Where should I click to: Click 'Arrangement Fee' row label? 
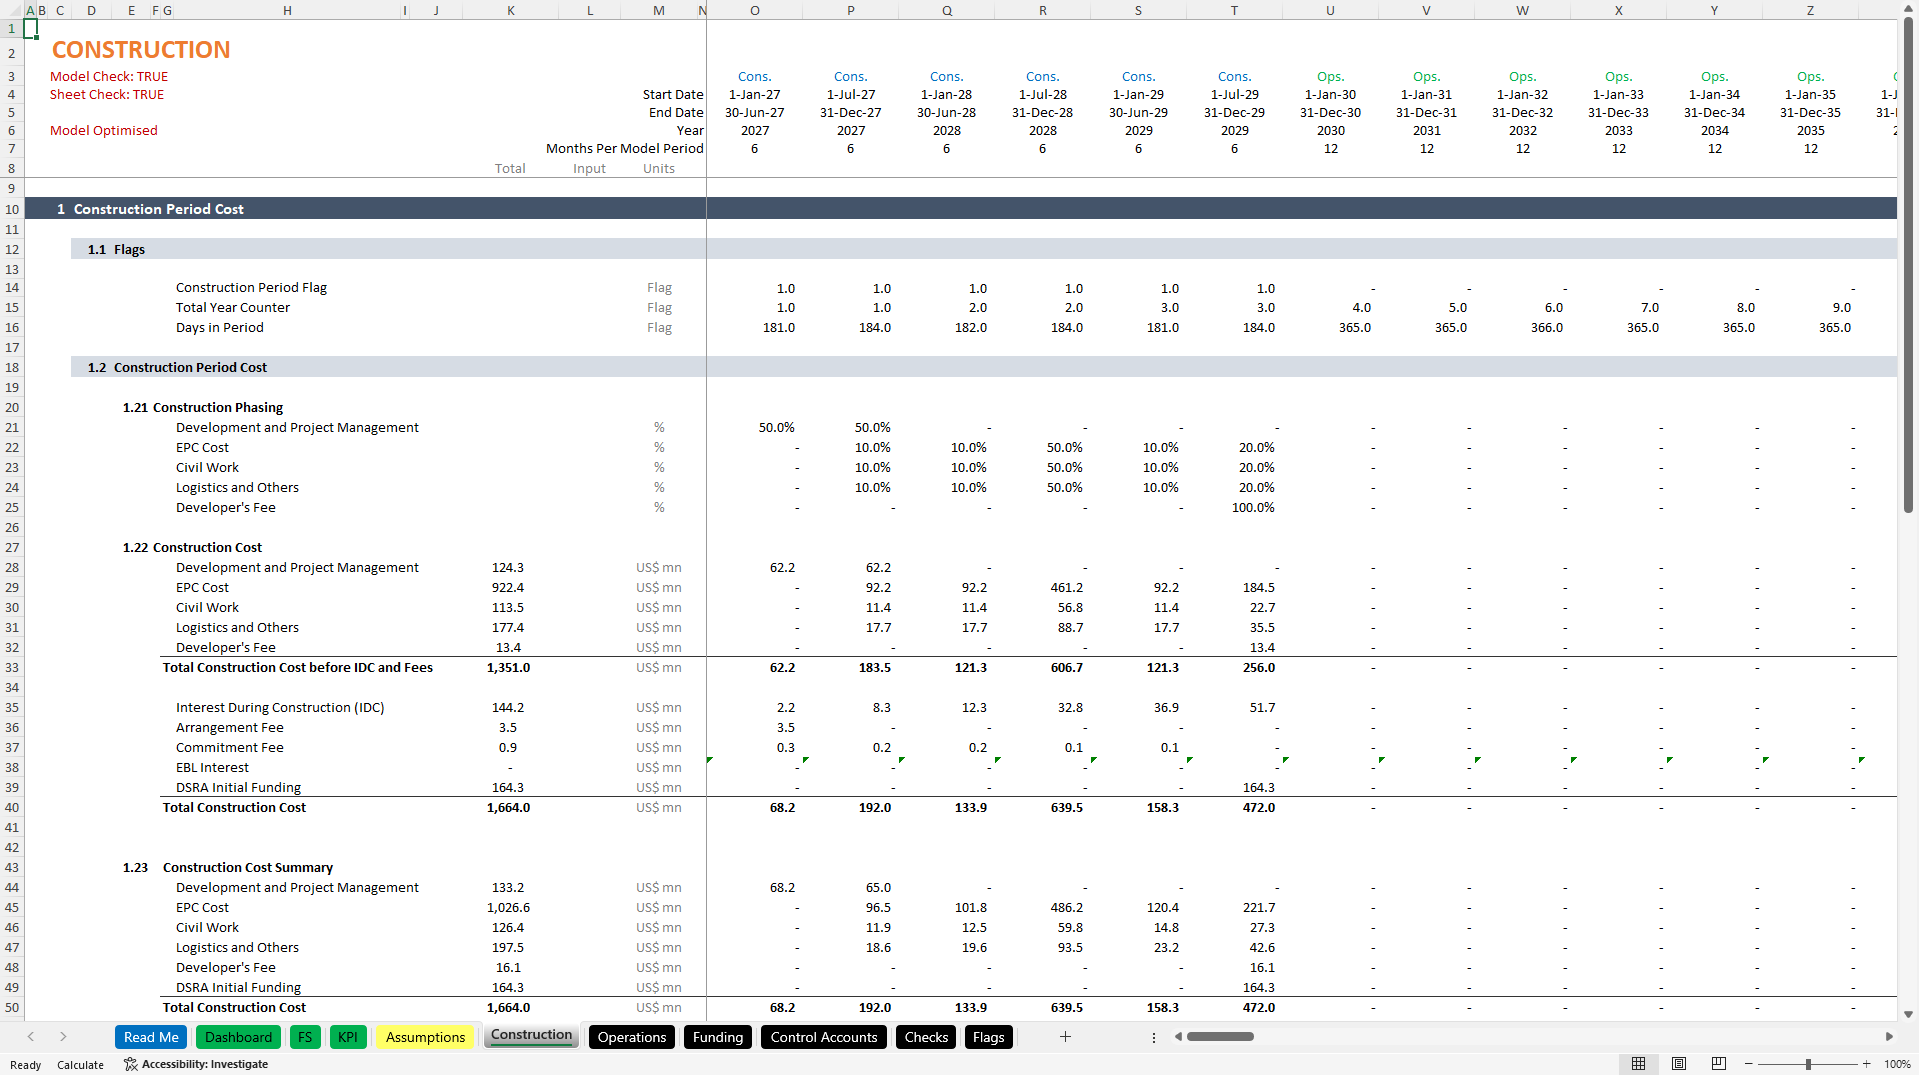230,727
